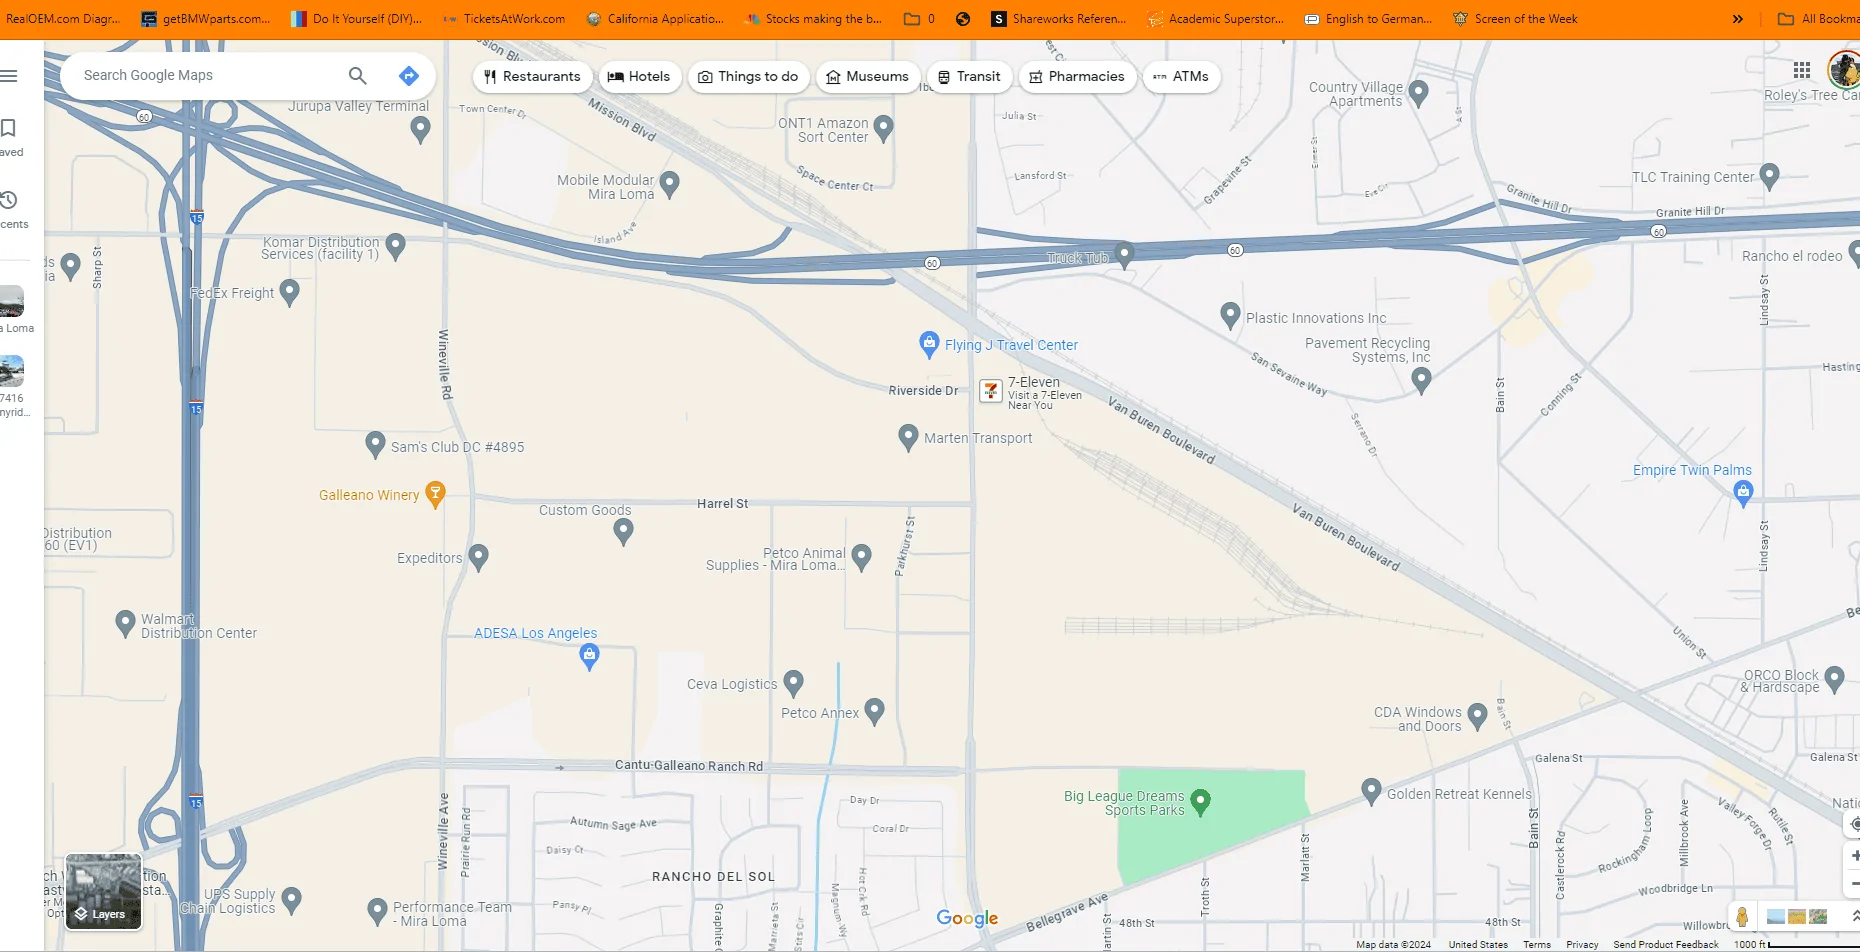Show Things to do nearby

[748, 76]
